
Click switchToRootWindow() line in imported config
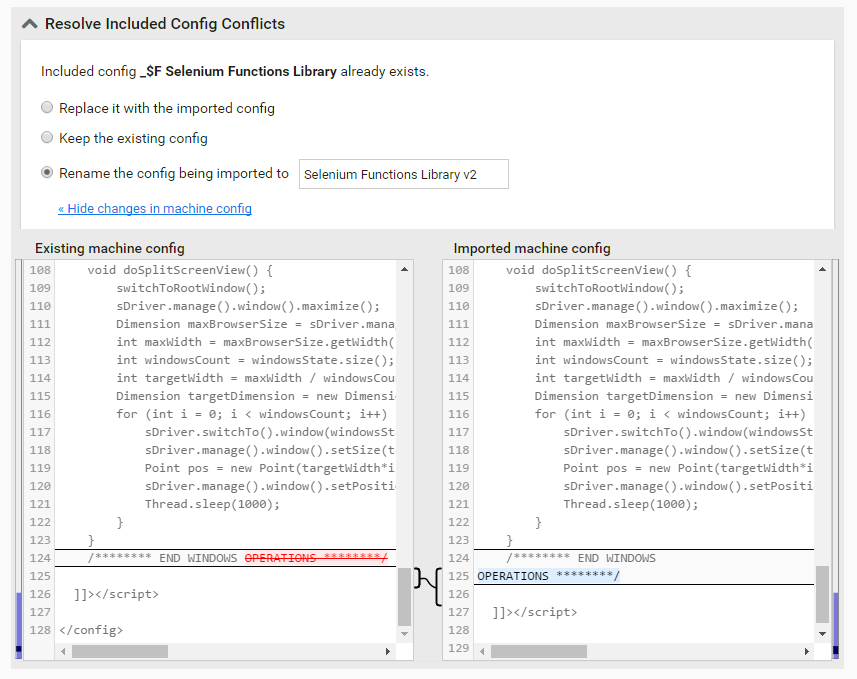[609, 288]
